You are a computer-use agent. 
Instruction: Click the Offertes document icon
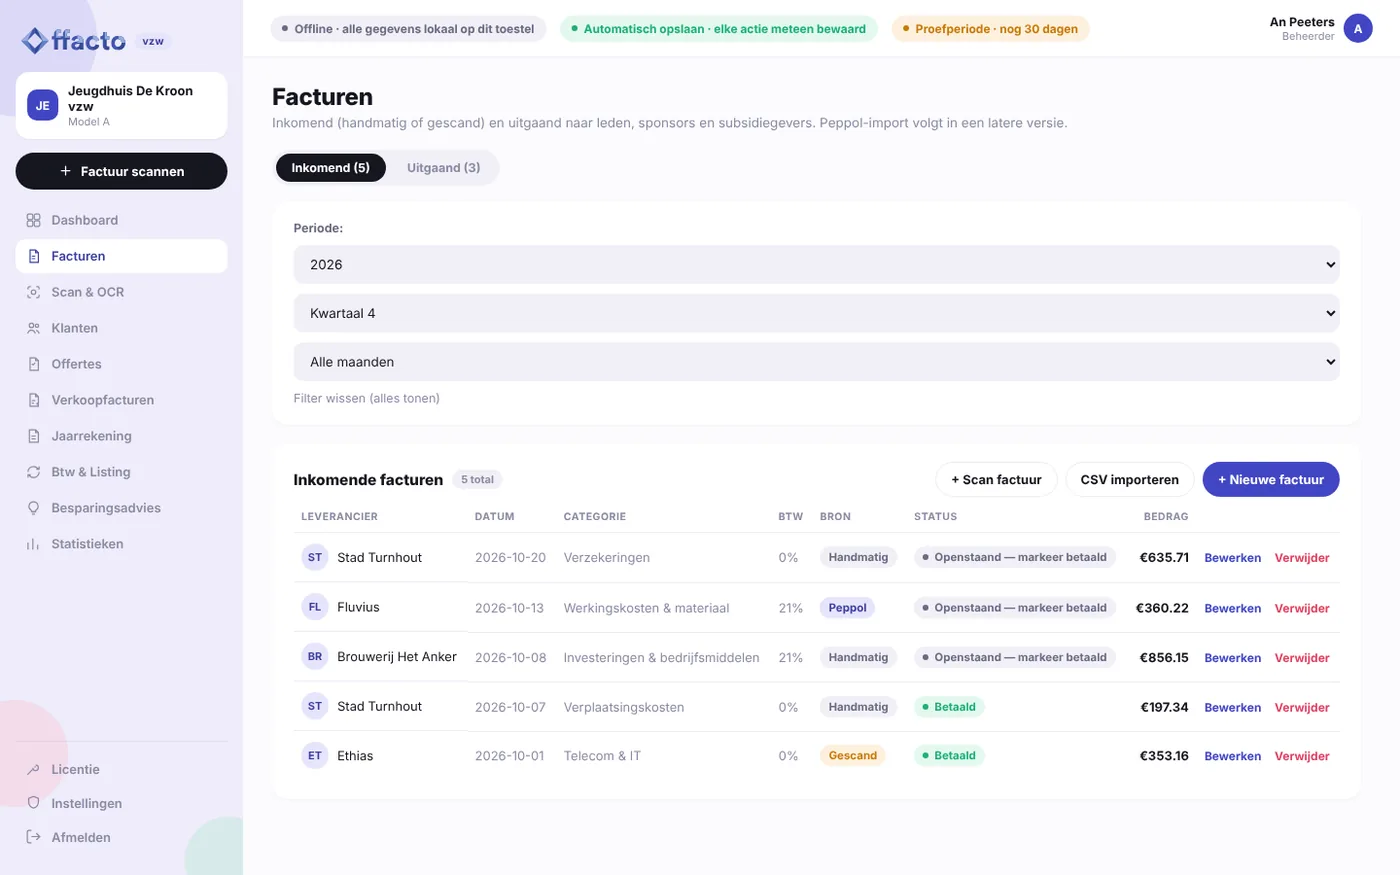tap(33, 364)
